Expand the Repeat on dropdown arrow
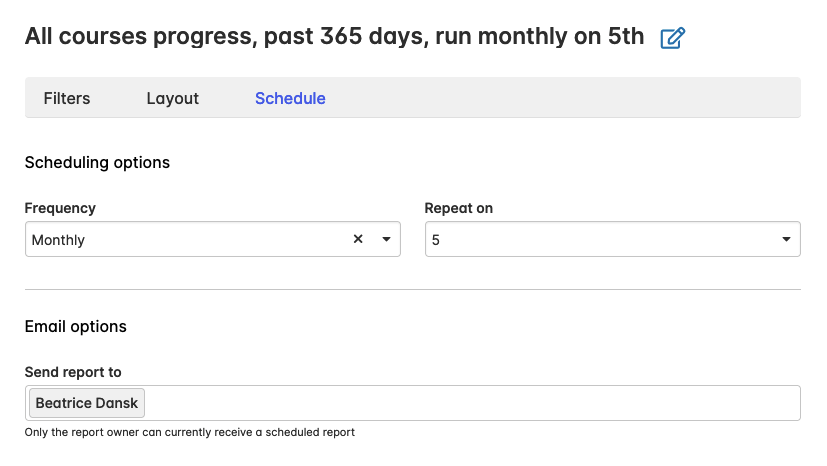This screenshot has width=827, height=466. (x=786, y=240)
